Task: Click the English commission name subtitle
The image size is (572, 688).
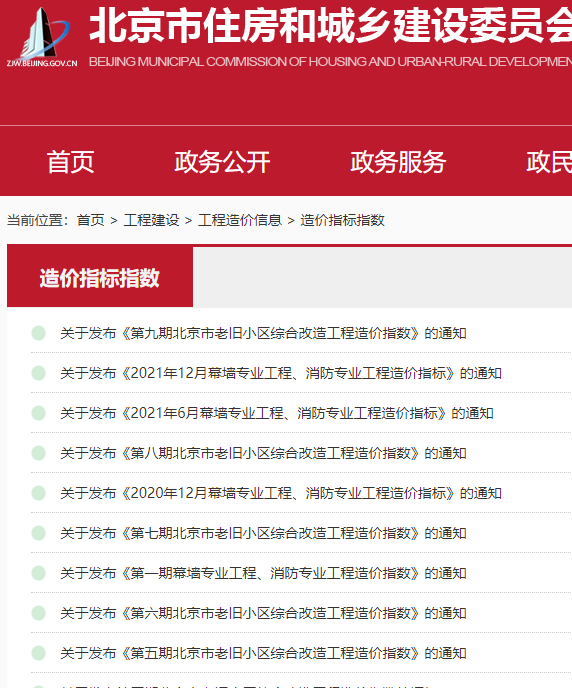Action: (330, 62)
